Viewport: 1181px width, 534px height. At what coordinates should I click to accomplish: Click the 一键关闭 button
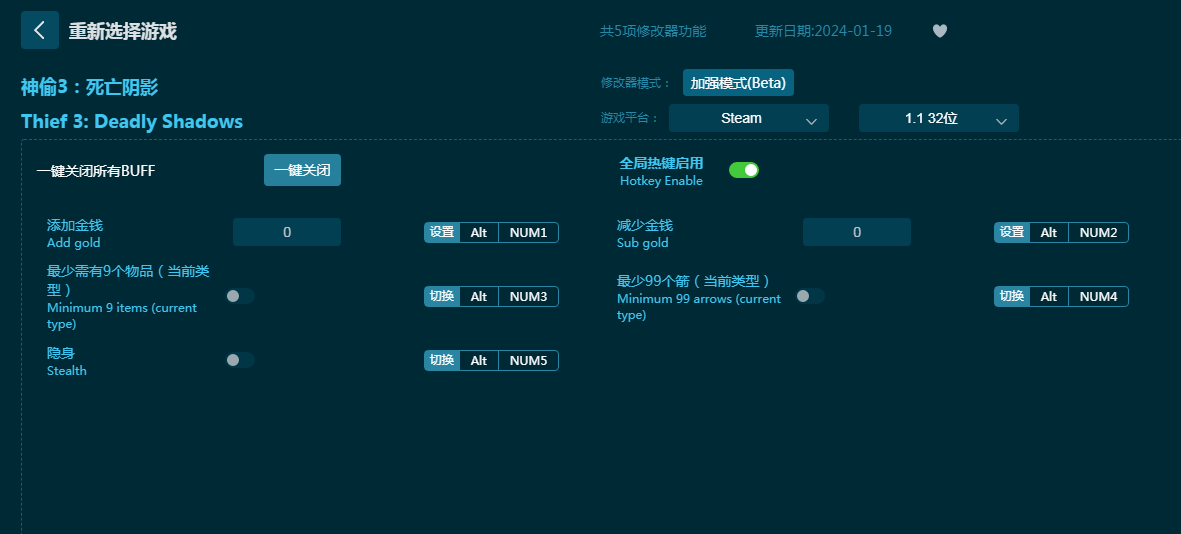[302, 170]
